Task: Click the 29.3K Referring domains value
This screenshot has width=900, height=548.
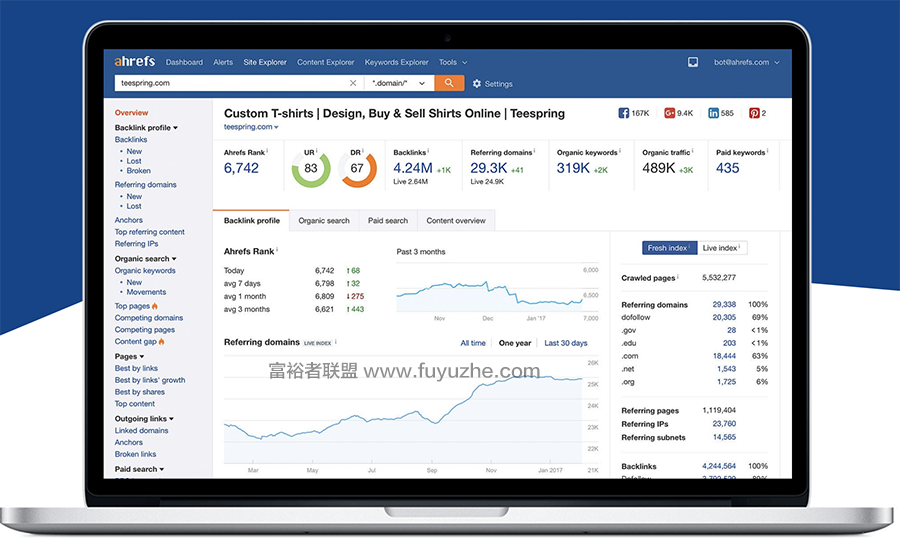Action: [488, 168]
